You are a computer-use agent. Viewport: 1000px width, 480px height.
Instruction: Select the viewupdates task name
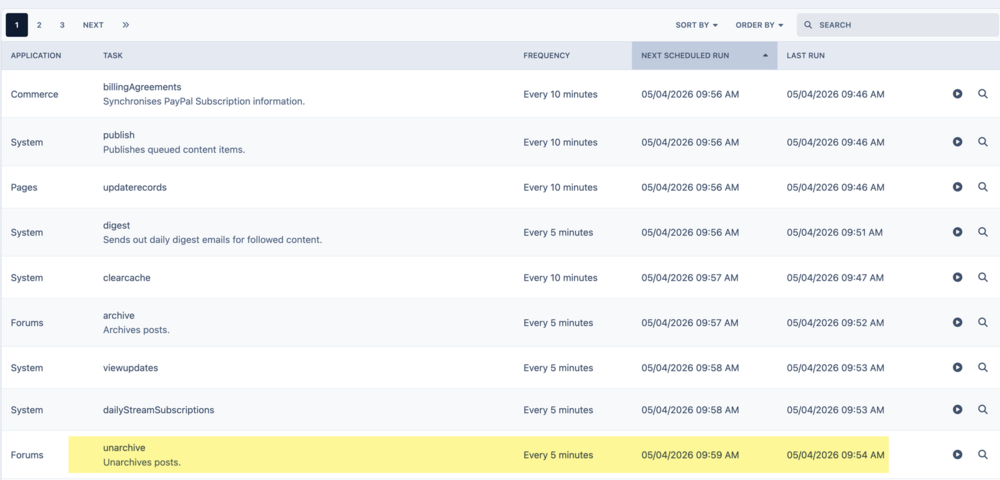point(130,368)
